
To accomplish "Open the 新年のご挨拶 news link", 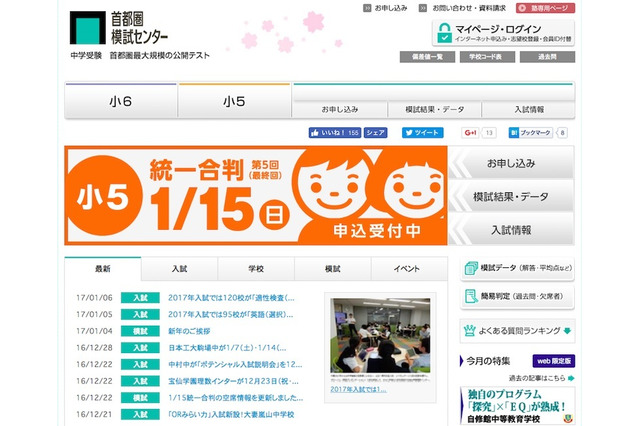I will click(189, 331).
